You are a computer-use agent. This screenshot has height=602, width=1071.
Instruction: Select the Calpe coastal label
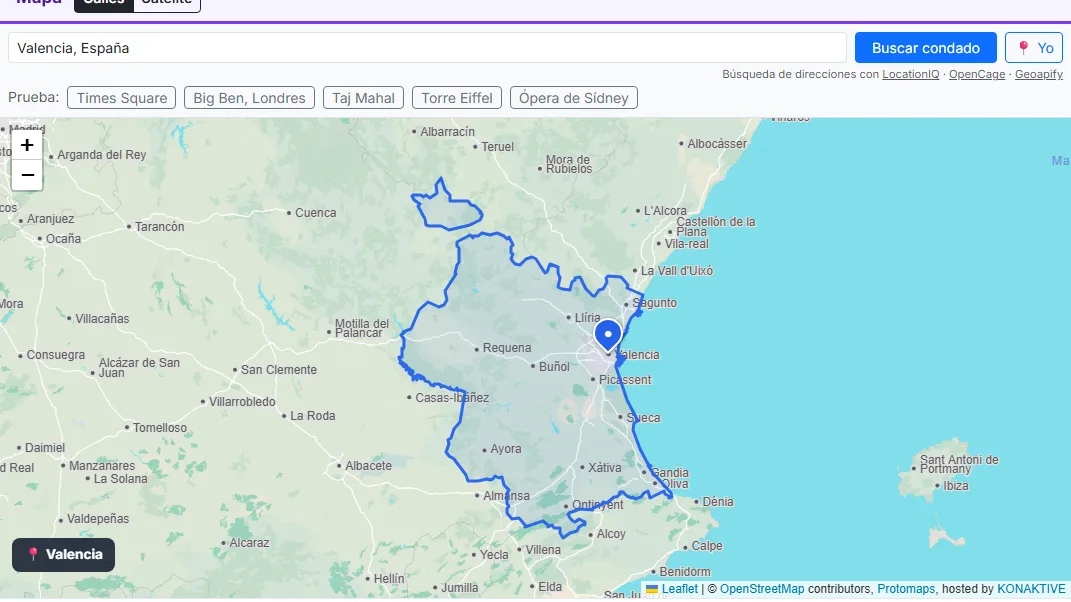(x=707, y=546)
